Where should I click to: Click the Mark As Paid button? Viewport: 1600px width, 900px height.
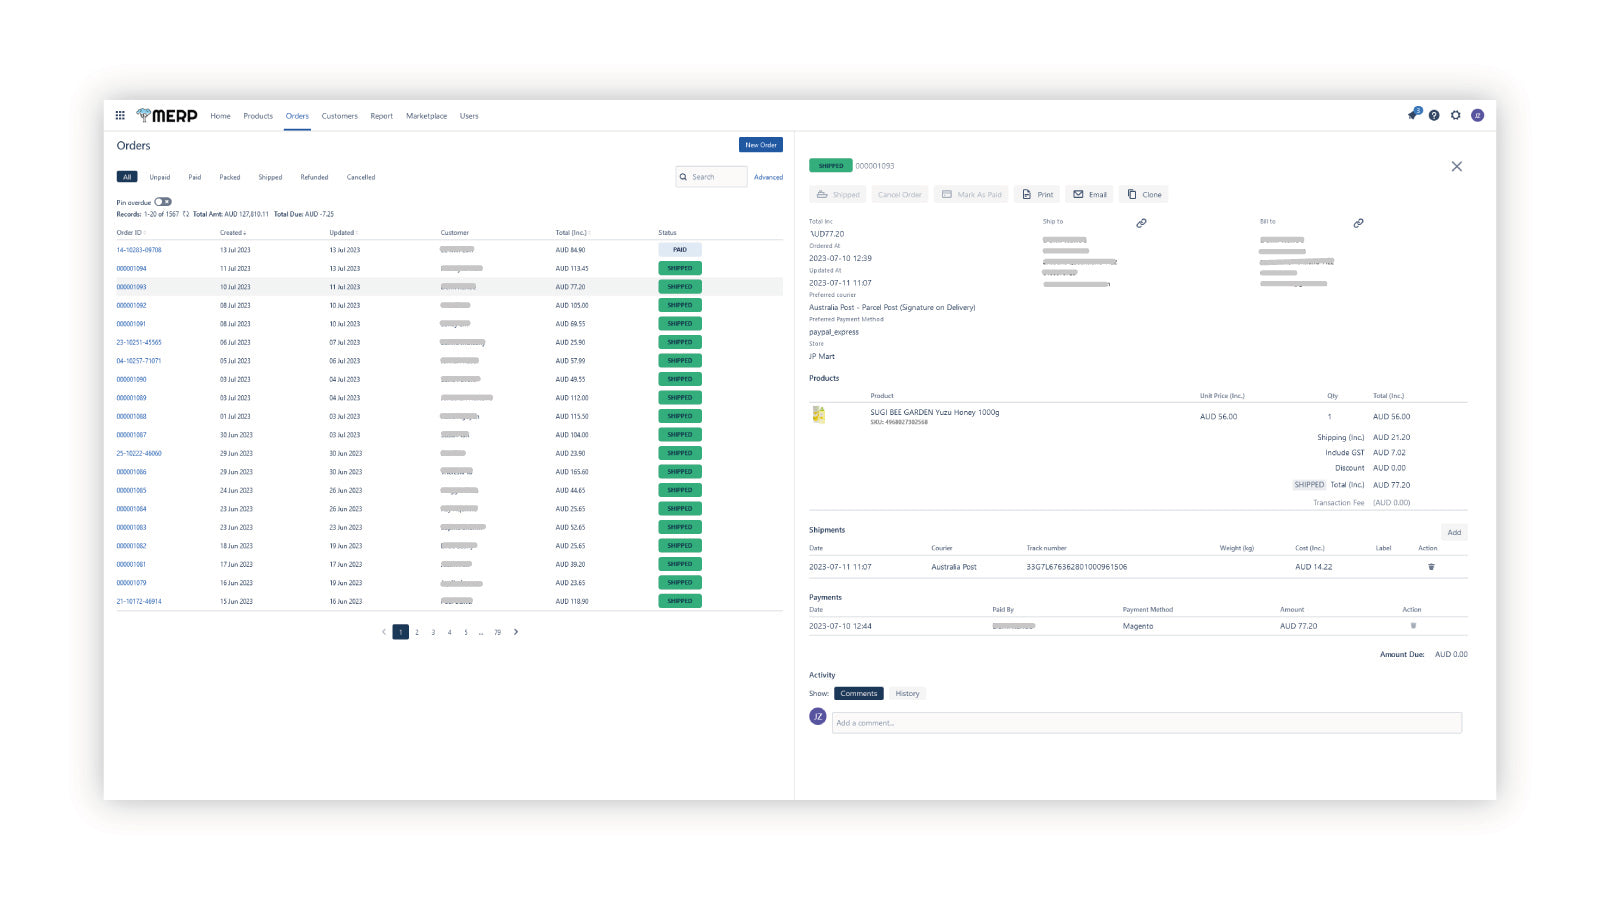pos(971,194)
